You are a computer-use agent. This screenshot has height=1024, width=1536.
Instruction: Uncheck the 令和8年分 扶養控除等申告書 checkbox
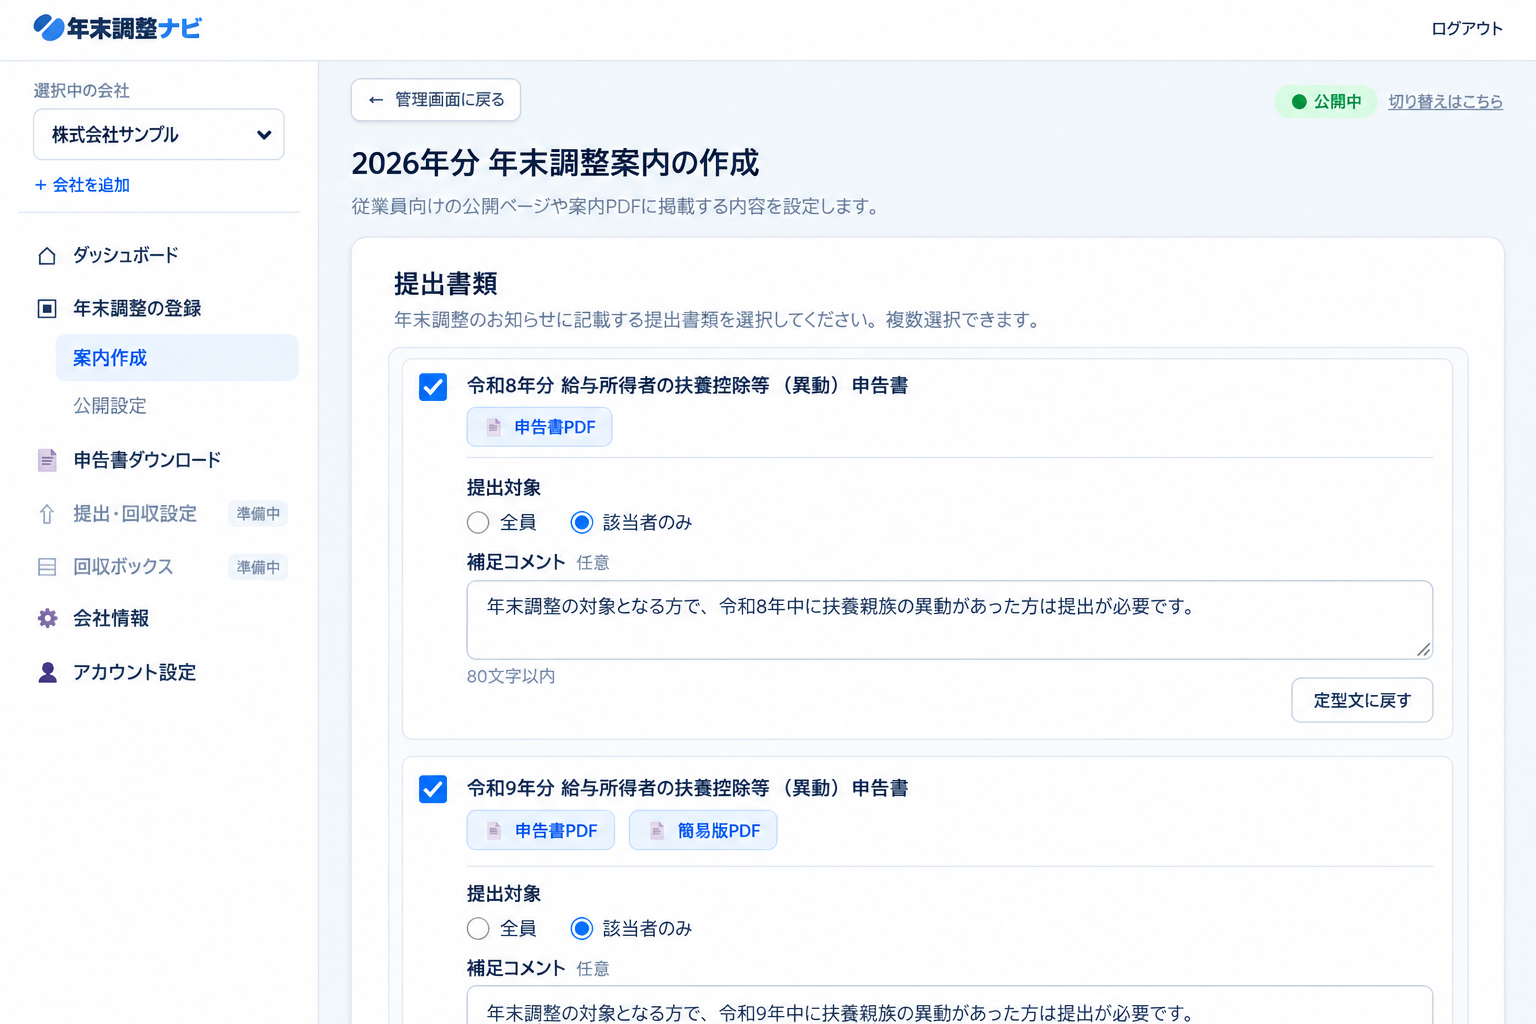433,387
